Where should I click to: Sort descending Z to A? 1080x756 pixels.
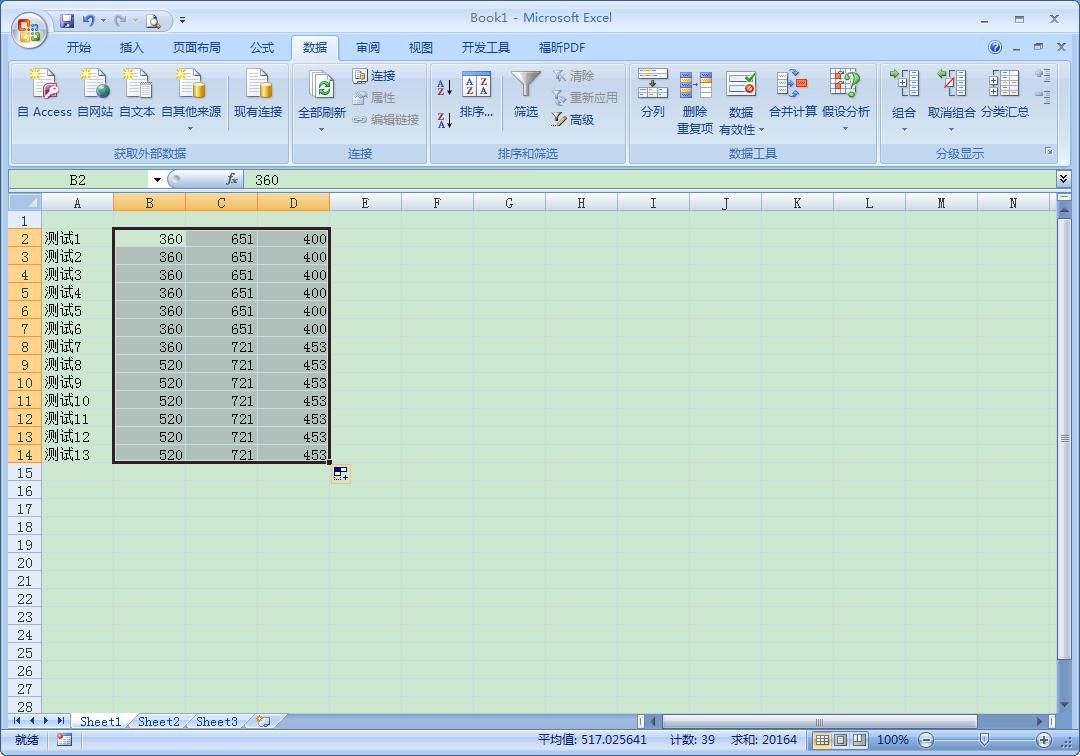tap(444, 120)
